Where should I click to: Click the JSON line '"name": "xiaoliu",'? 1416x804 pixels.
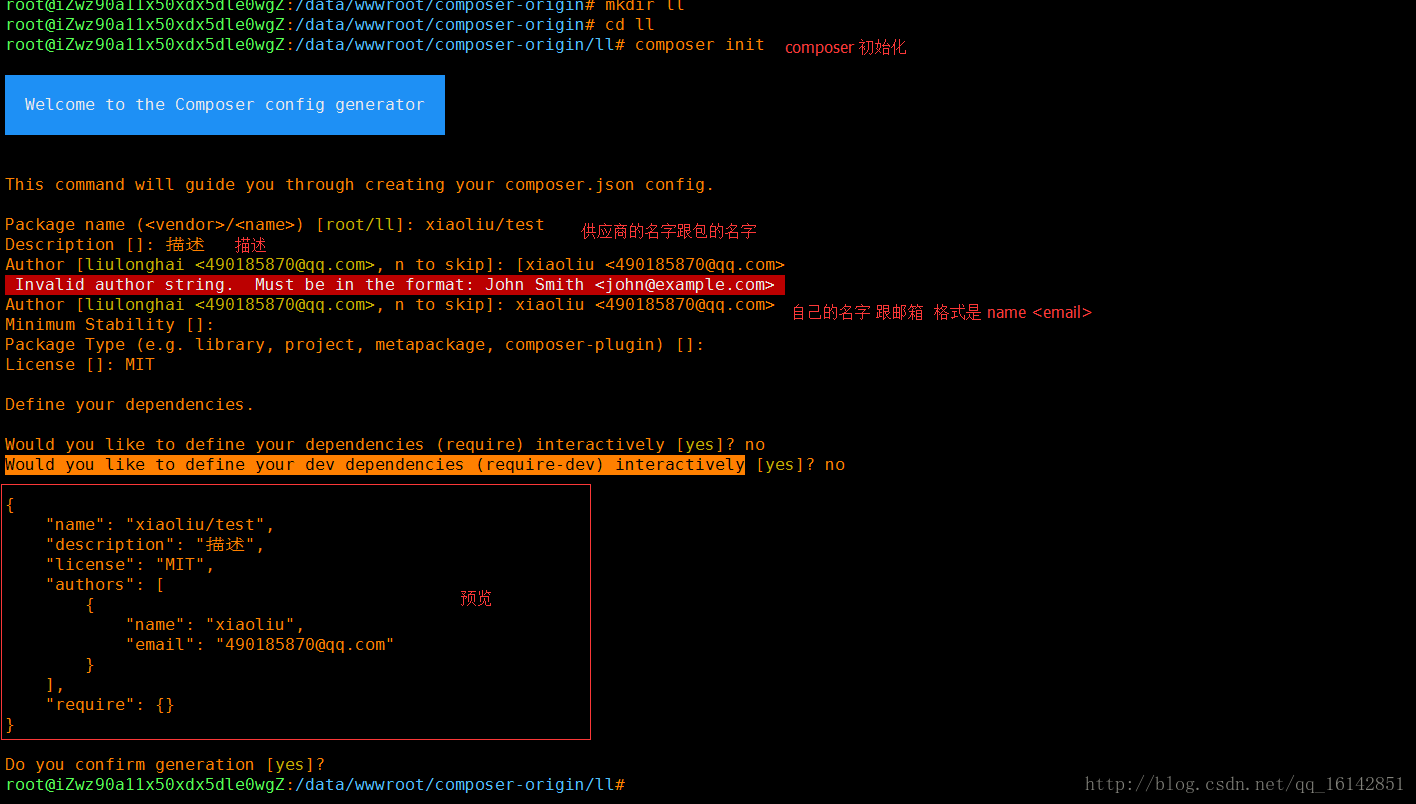click(x=215, y=625)
